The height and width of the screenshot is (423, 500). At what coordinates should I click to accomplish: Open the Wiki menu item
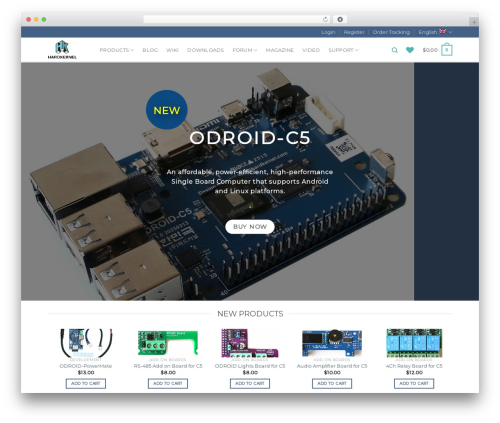coord(172,50)
